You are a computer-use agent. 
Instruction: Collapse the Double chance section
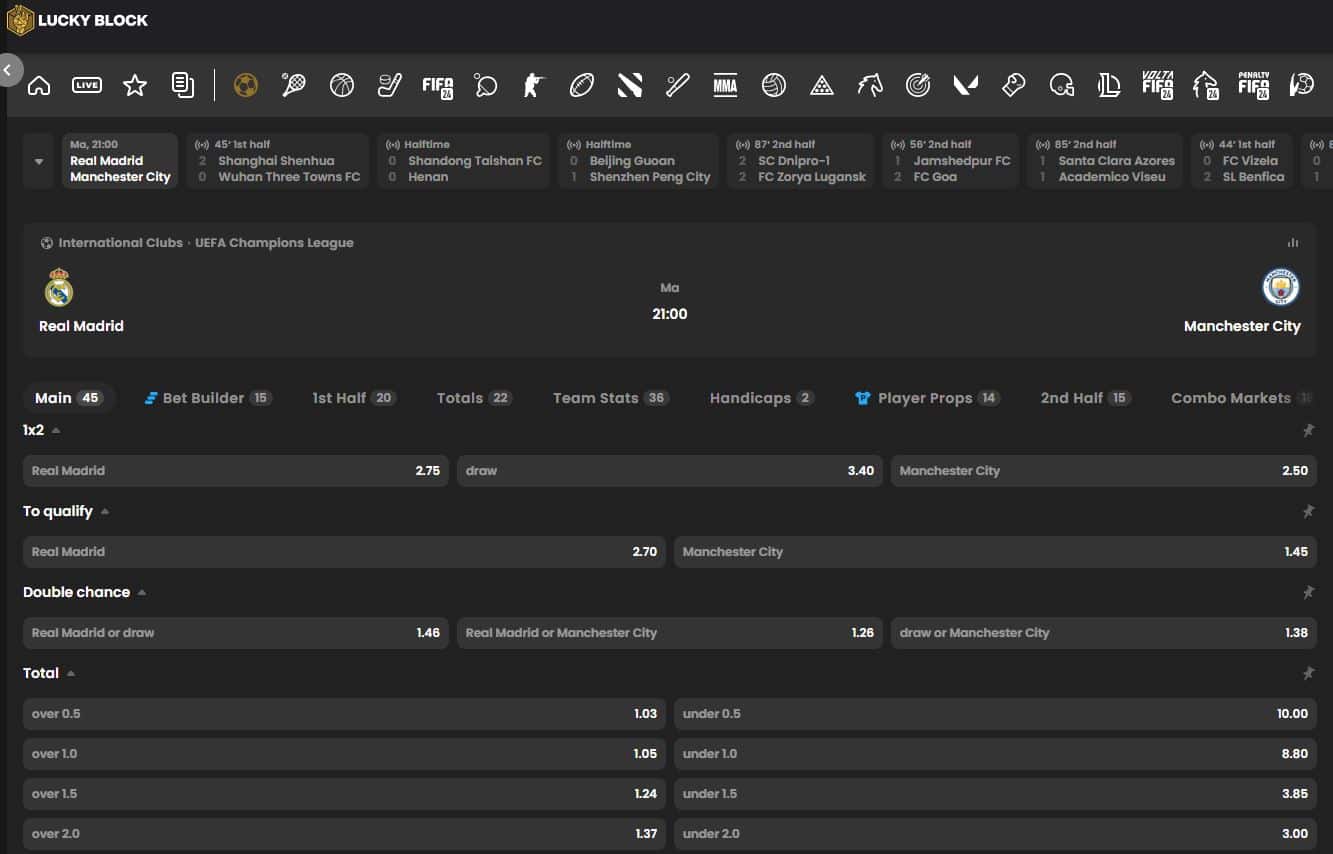142,592
